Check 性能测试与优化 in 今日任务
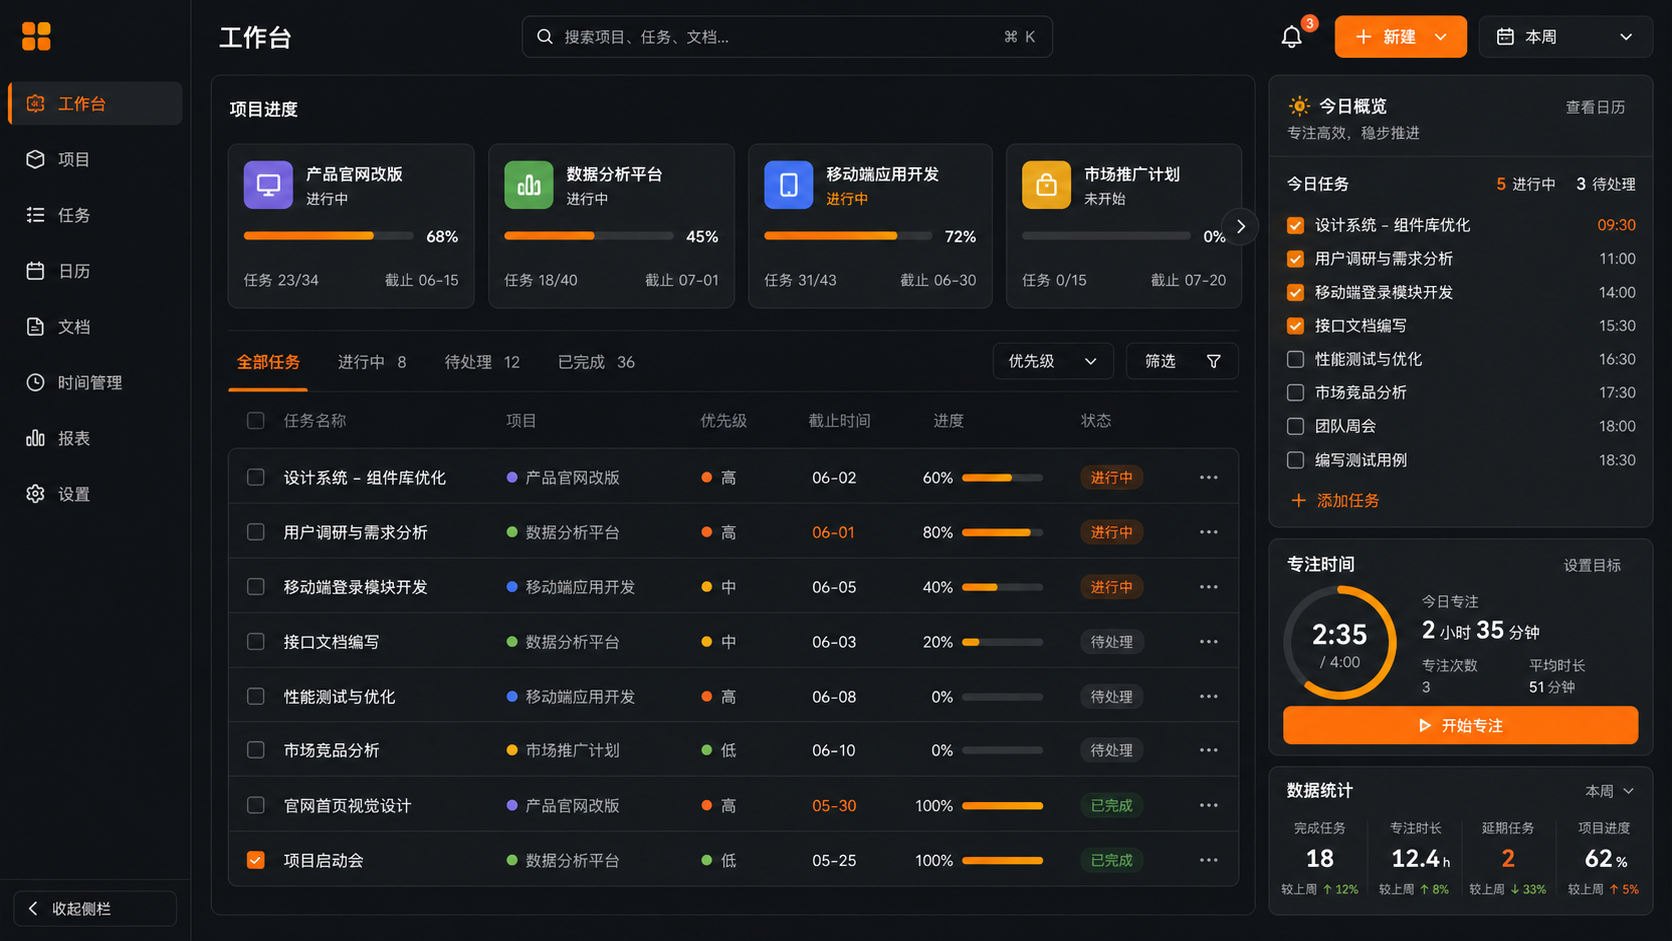 tap(1295, 359)
